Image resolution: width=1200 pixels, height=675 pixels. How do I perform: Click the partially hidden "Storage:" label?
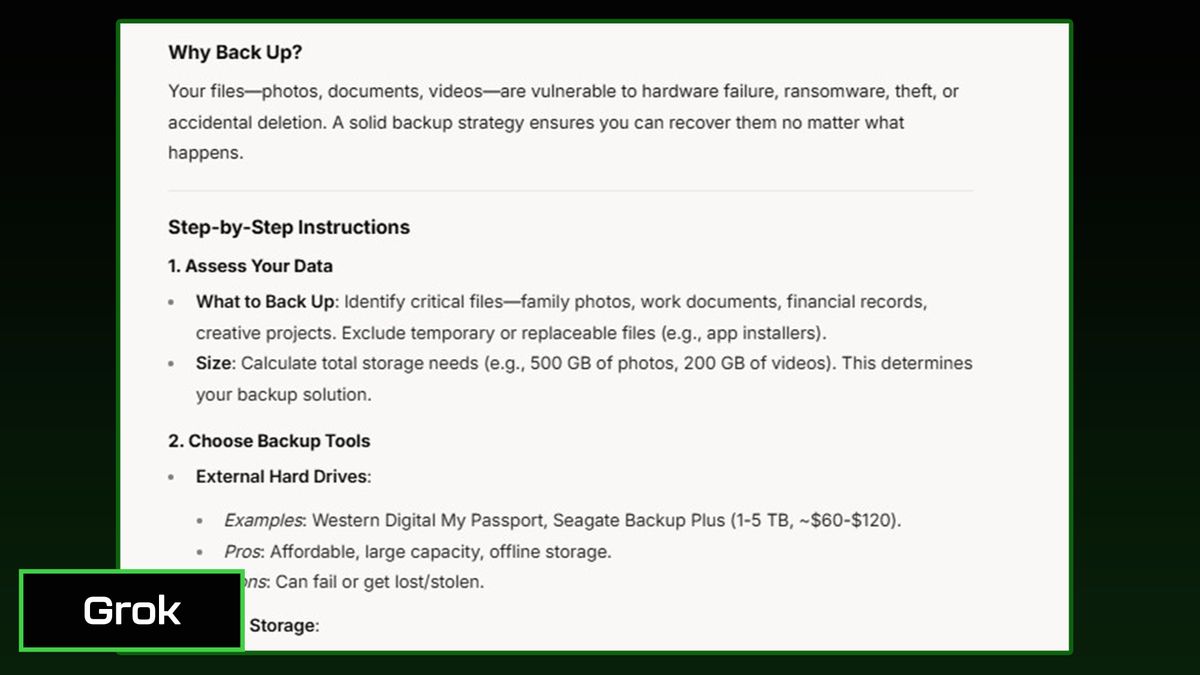(x=283, y=626)
